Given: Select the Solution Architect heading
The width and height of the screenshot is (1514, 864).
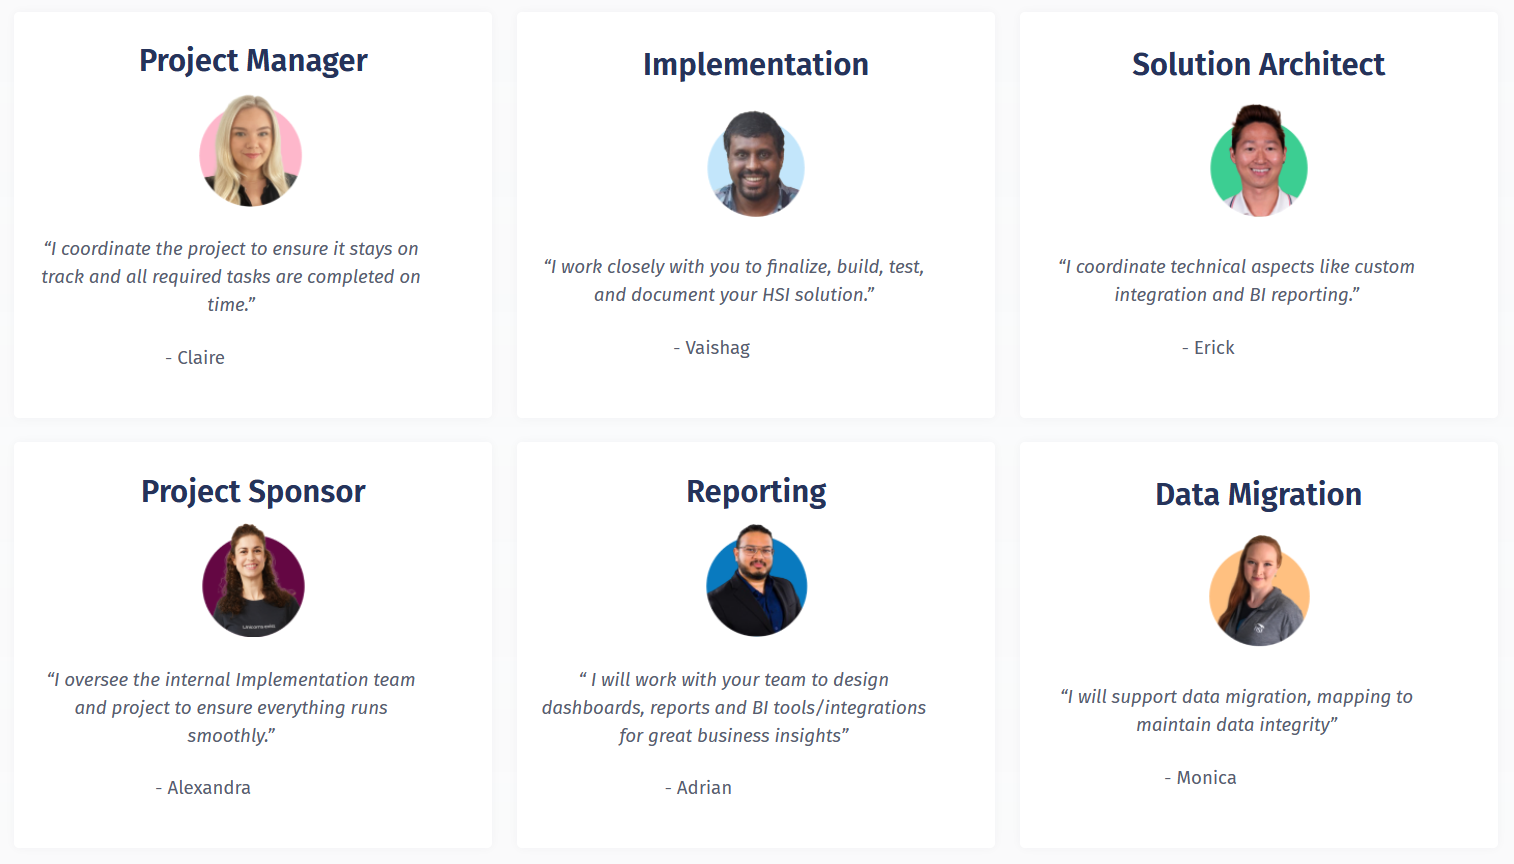Looking at the screenshot, I should 1258,65.
